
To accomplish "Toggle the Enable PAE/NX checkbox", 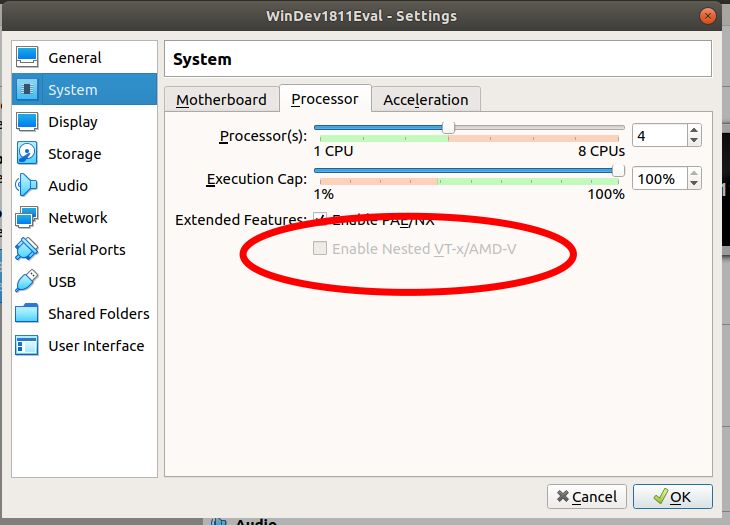I will pos(320,219).
